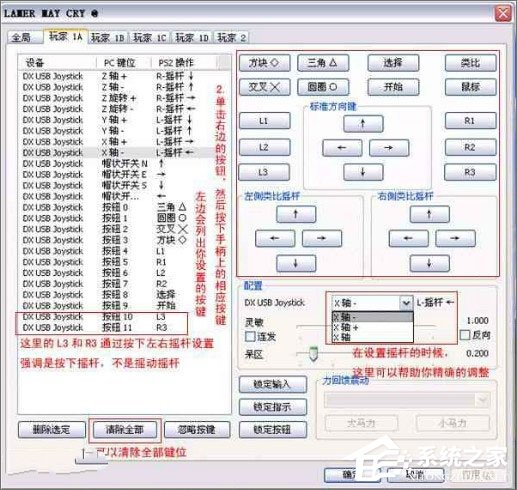Image resolution: width=517 pixels, height=490 pixels.
Task: Select row 'Z 轴 +' R-摇杆 down
Action: point(124,76)
